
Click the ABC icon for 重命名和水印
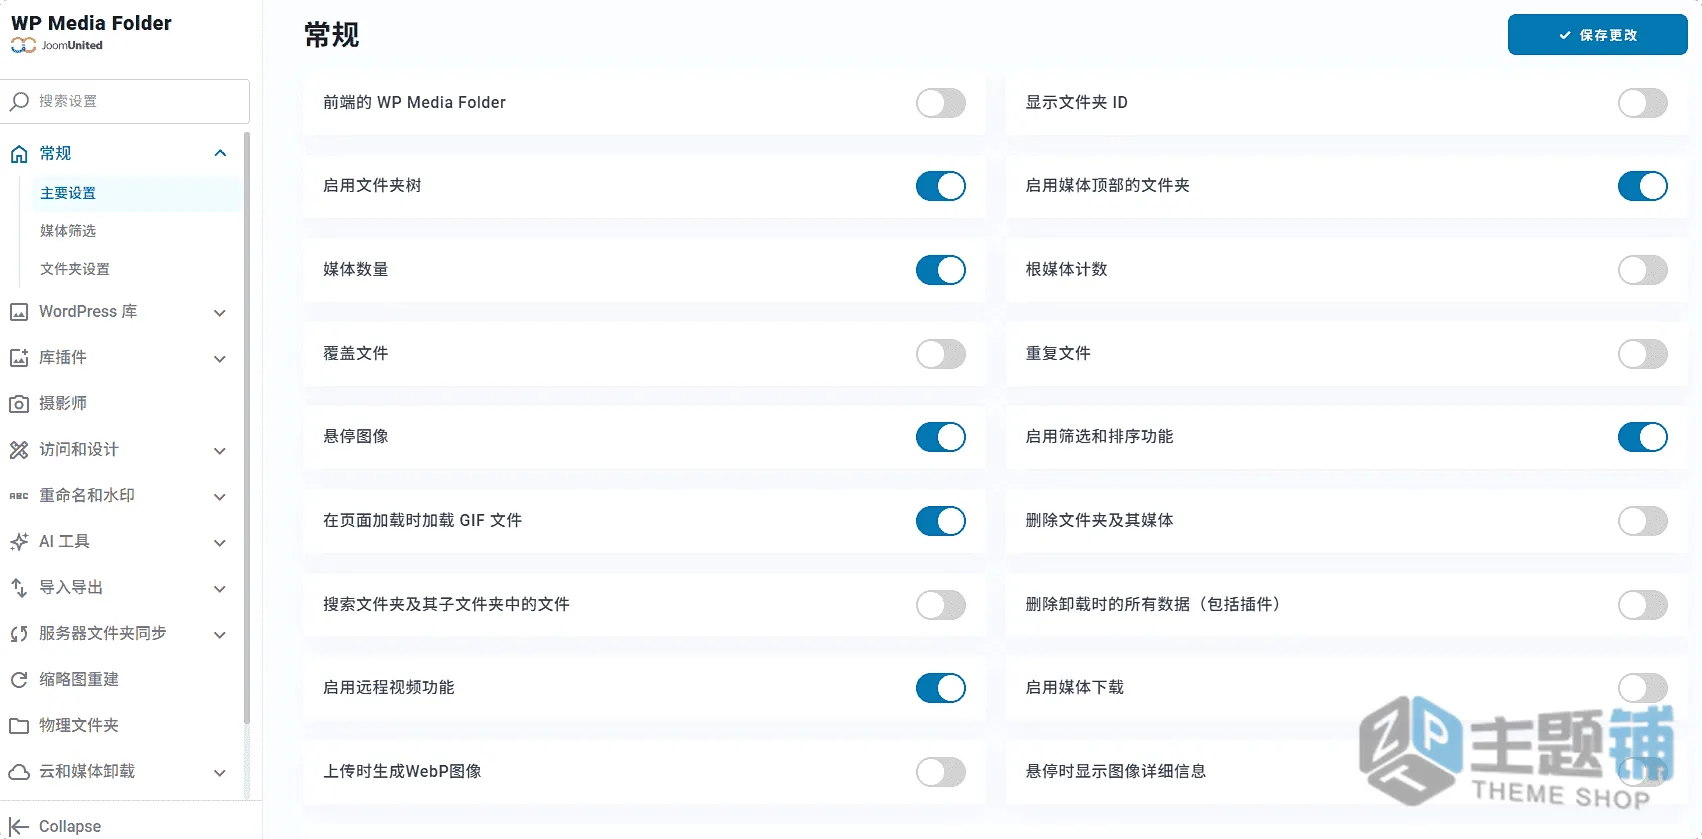[19, 496]
